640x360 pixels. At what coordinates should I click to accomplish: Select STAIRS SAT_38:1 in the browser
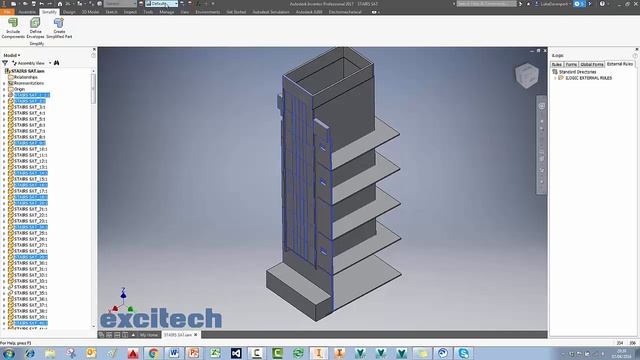click(x=31, y=311)
